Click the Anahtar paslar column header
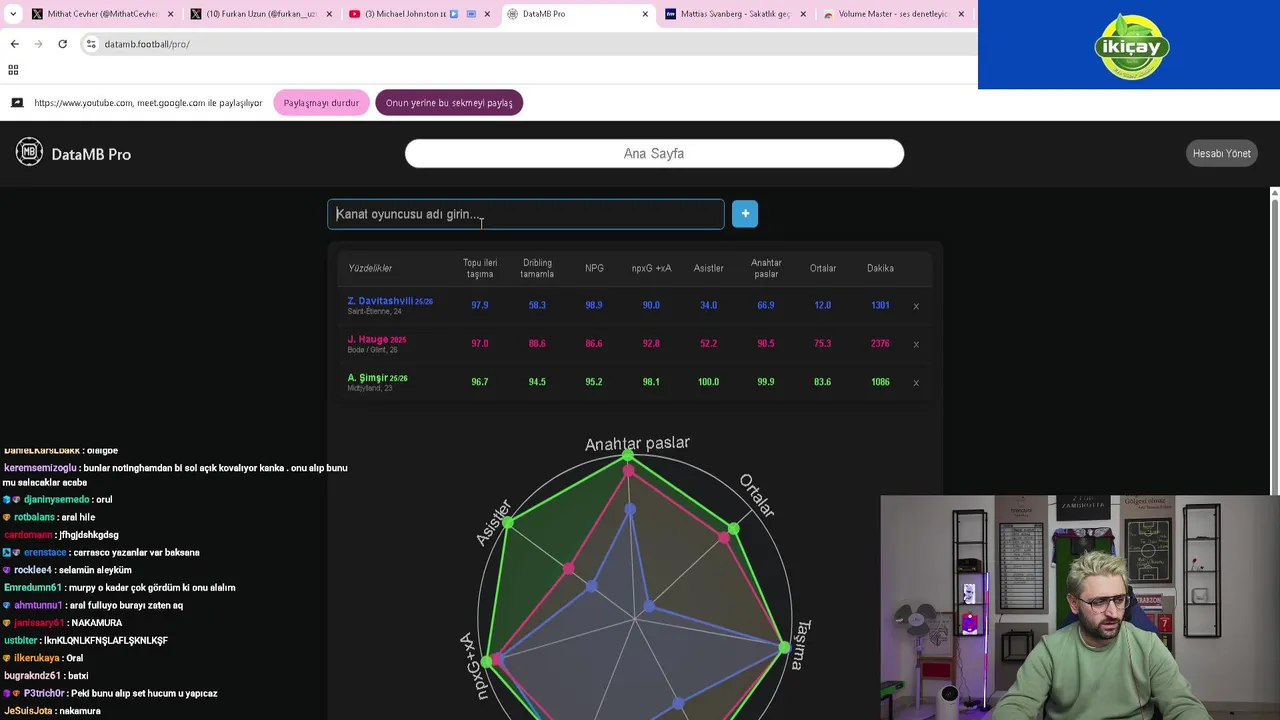This screenshot has width=1280, height=720. [x=766, y=268]
